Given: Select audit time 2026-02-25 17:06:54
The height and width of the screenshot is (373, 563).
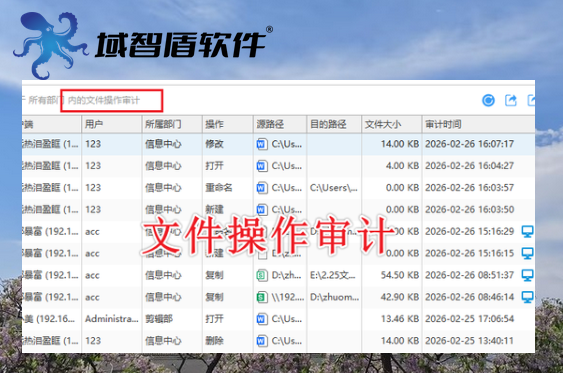Looking at the screenshot, I should (470, 319).
